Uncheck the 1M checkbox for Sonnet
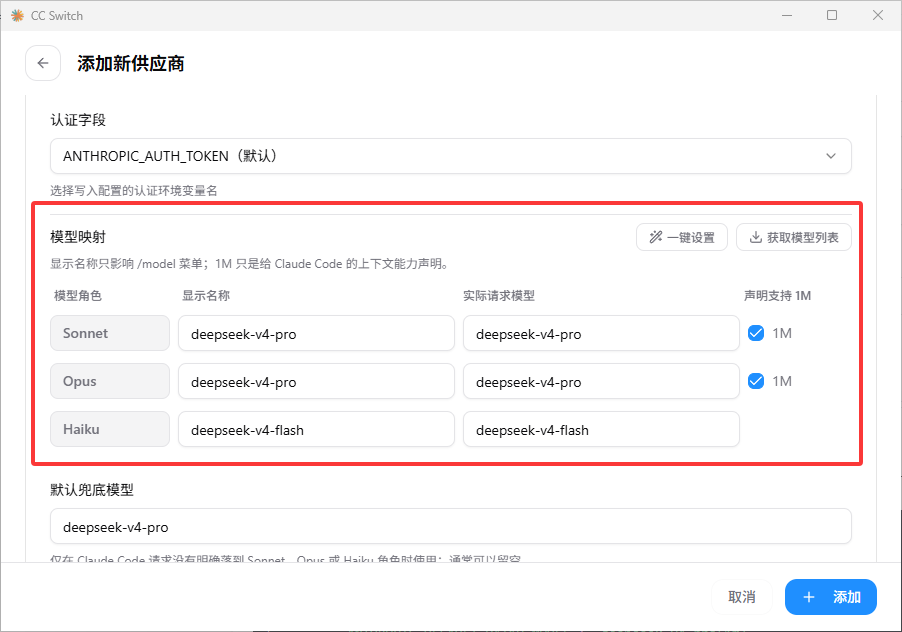The height and width of the screenshot is (632, 902). [x=756, y=333]
